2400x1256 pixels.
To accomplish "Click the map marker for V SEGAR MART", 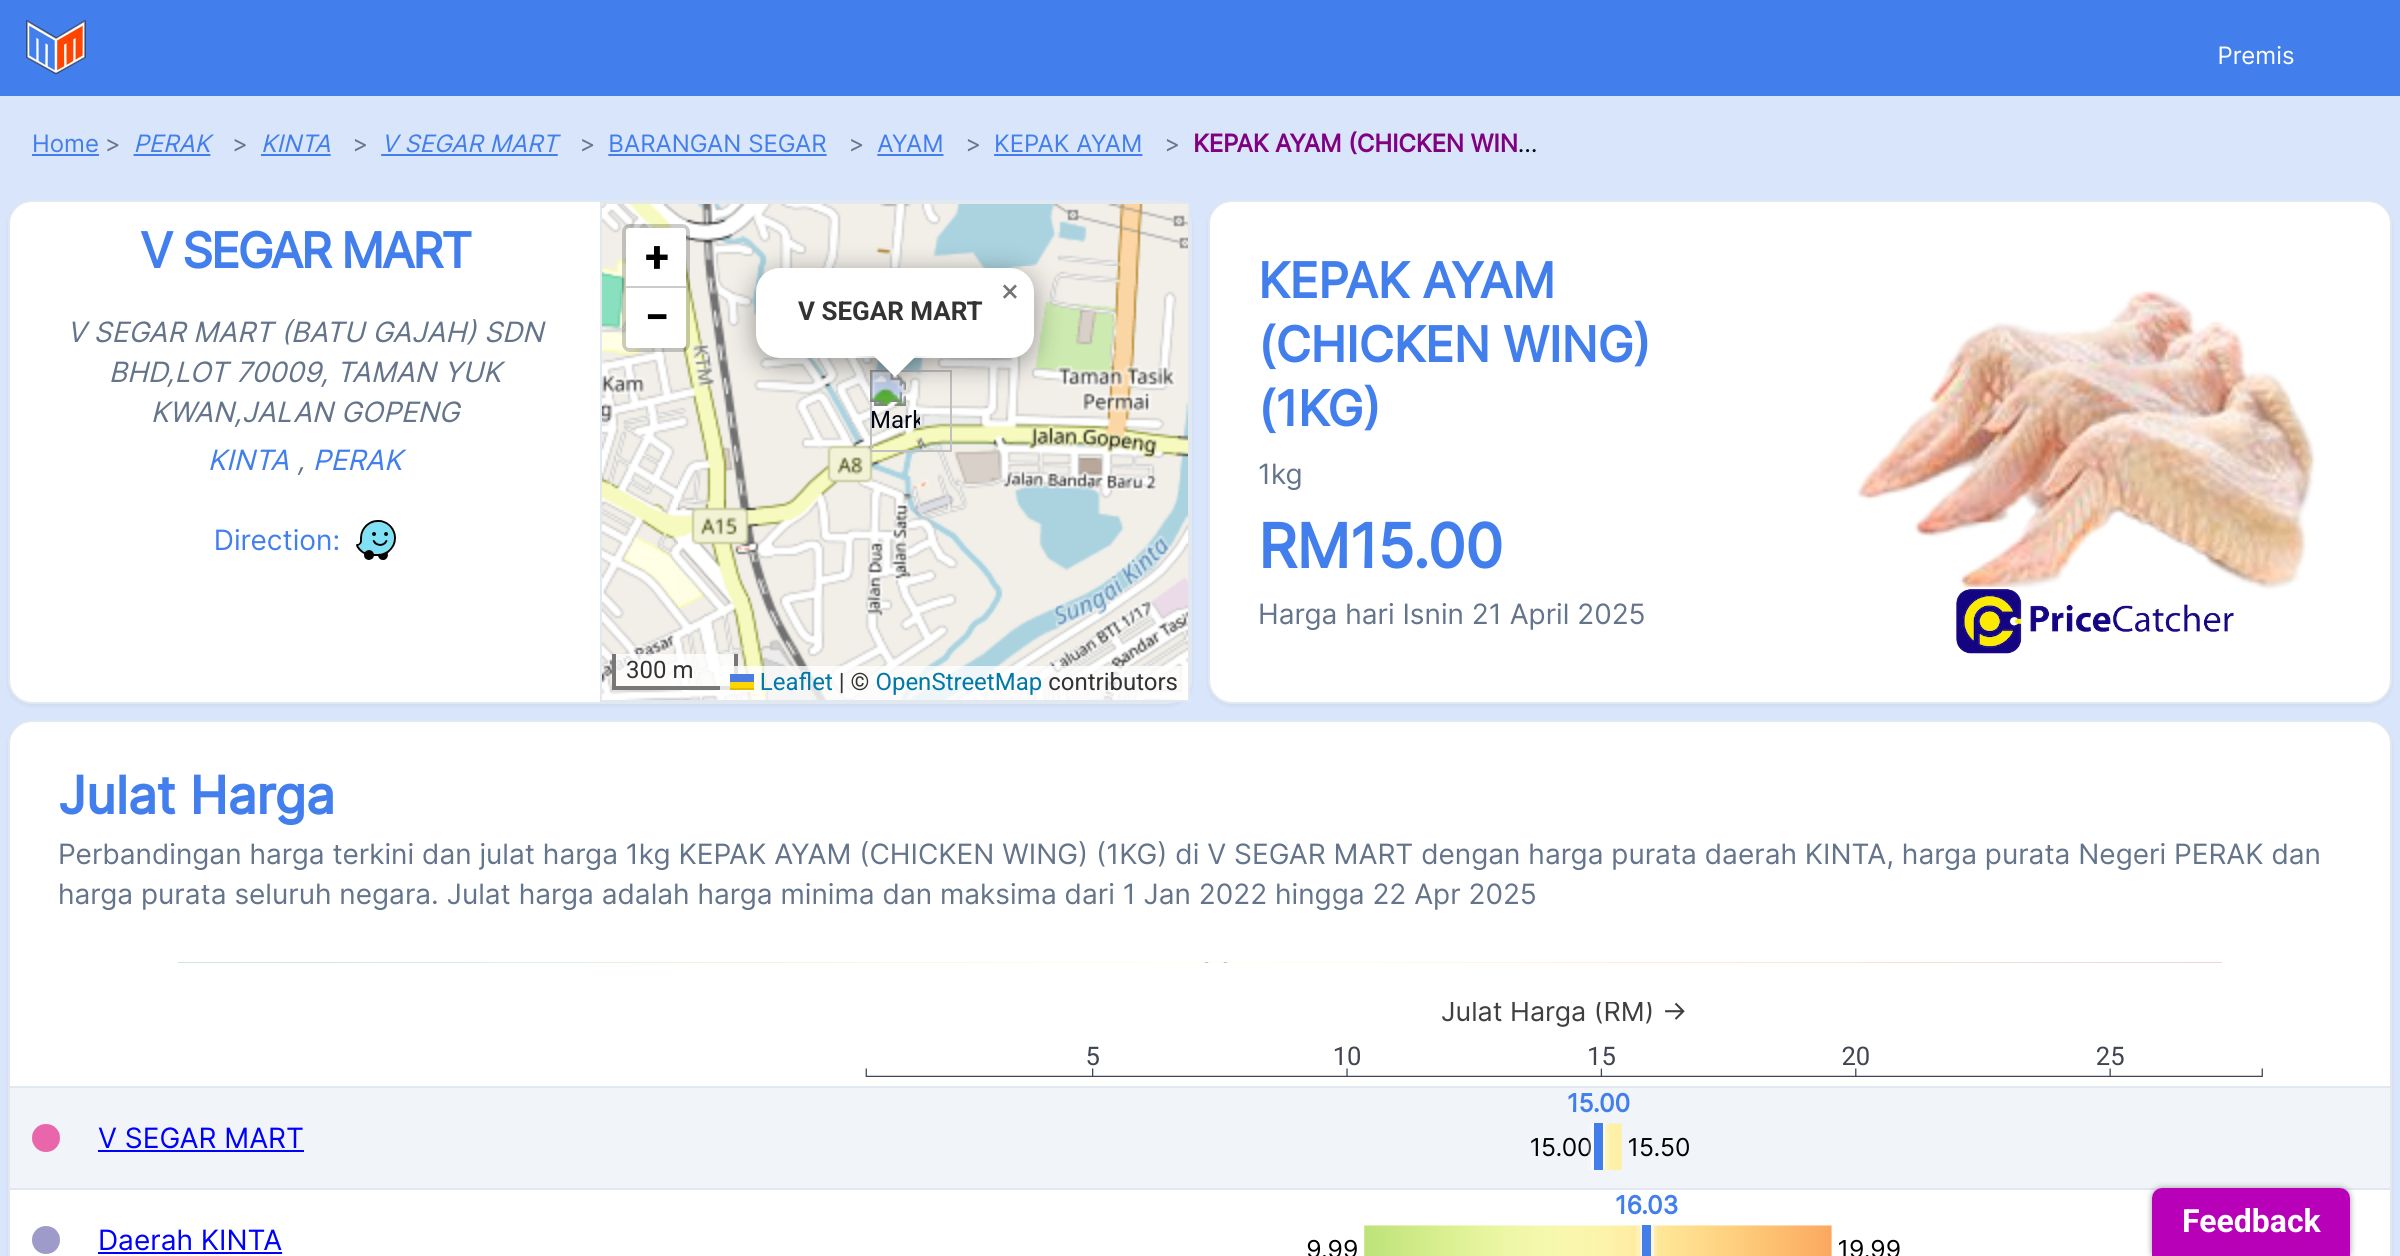I will point(889,395).
